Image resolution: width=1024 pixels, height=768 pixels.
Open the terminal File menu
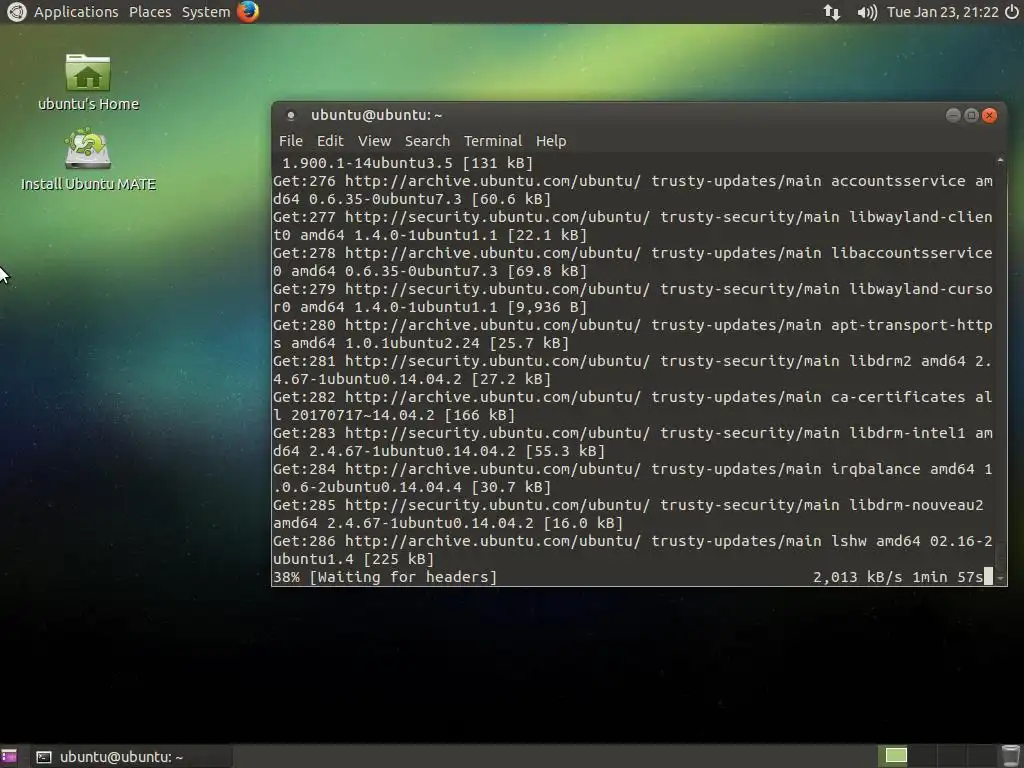(x=291, y=141)
